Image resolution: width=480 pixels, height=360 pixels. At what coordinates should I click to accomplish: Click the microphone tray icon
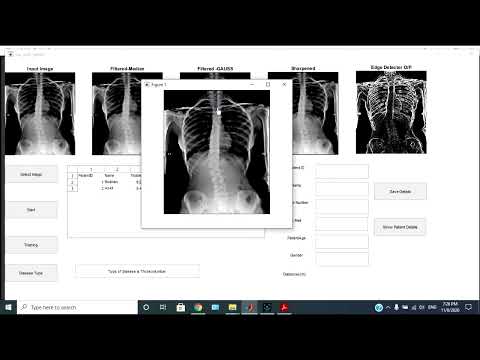(x=396, y=307)
